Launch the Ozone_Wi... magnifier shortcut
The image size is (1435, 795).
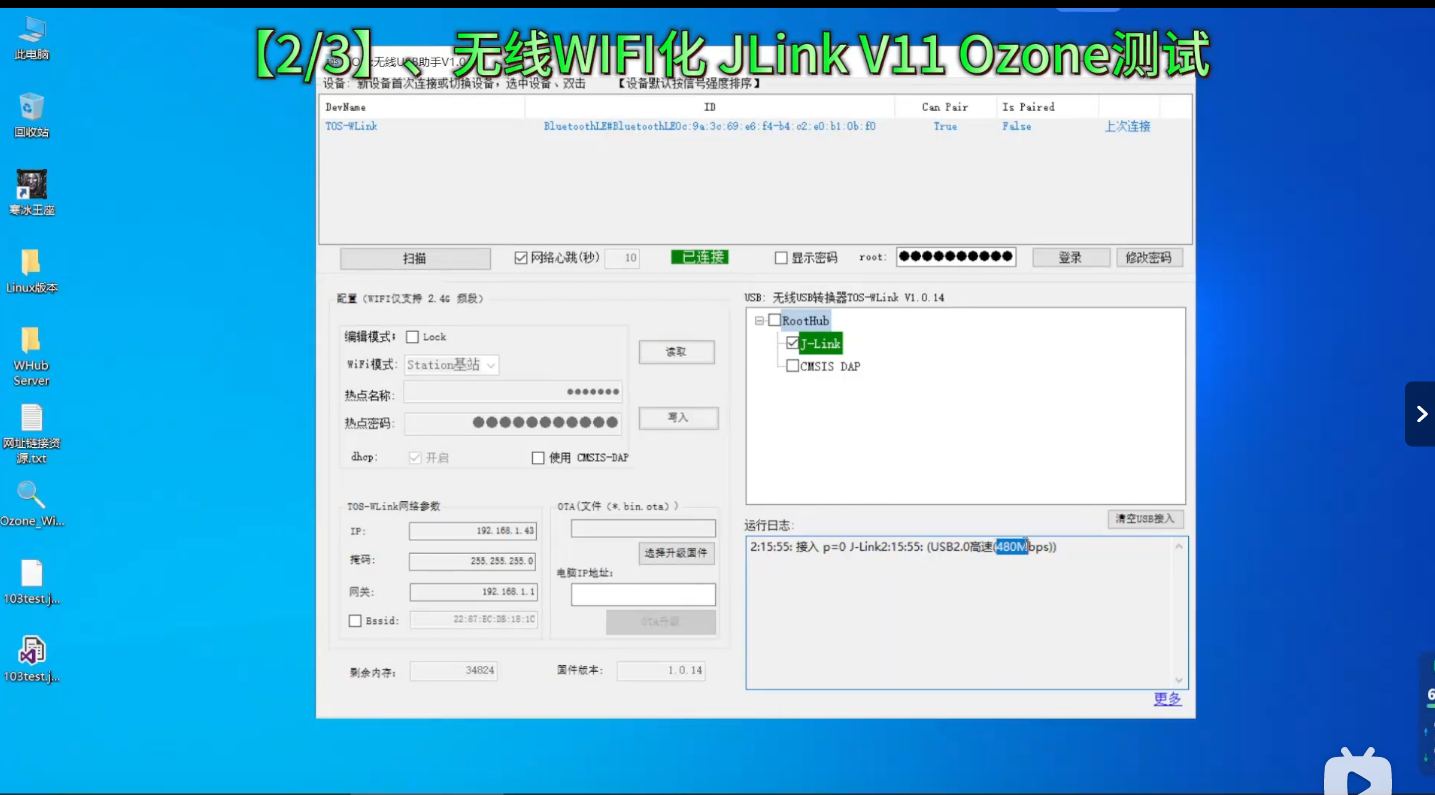32,504
